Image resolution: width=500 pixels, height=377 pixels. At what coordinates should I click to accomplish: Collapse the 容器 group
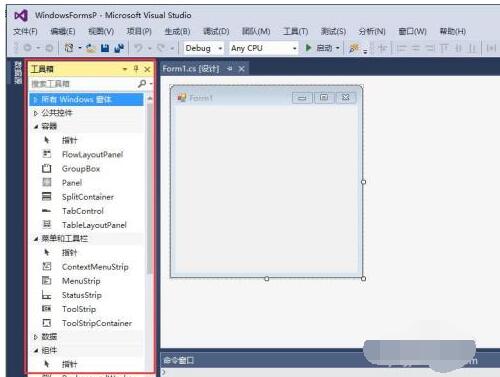tap(35, 127)
